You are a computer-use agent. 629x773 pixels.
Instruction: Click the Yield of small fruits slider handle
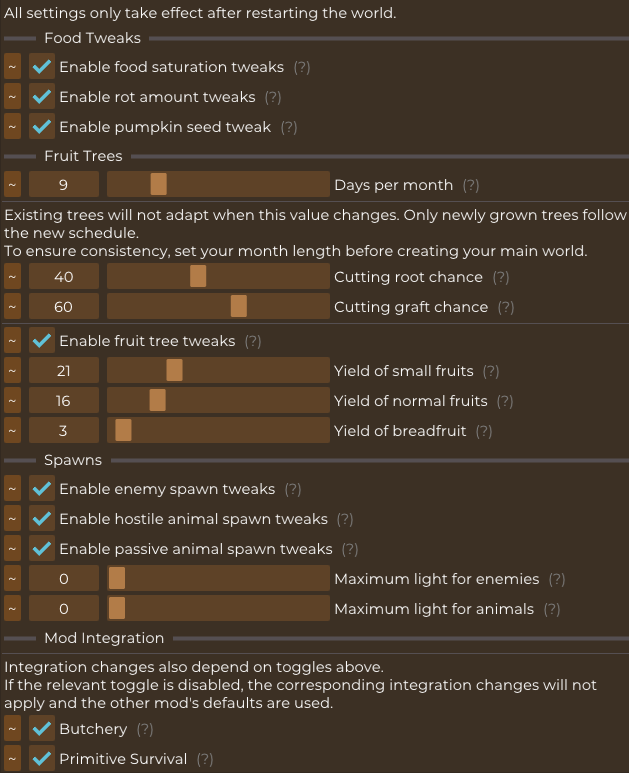(x=174, y=371)
